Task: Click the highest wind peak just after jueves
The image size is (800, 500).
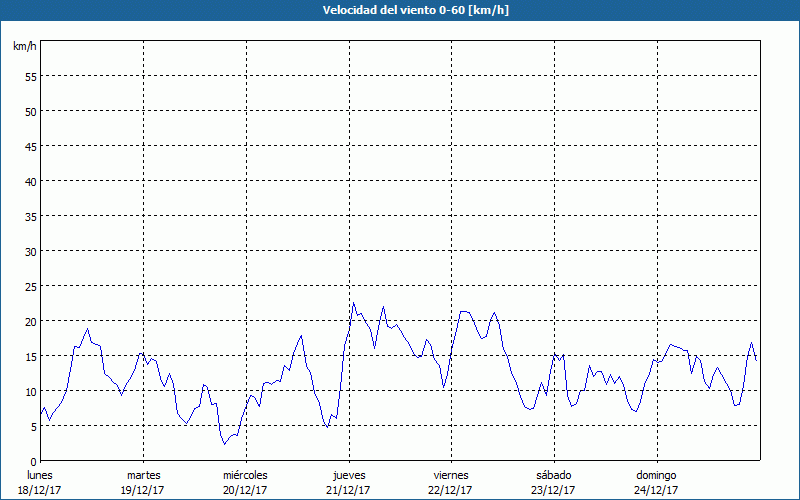Action: pos(353,303)
